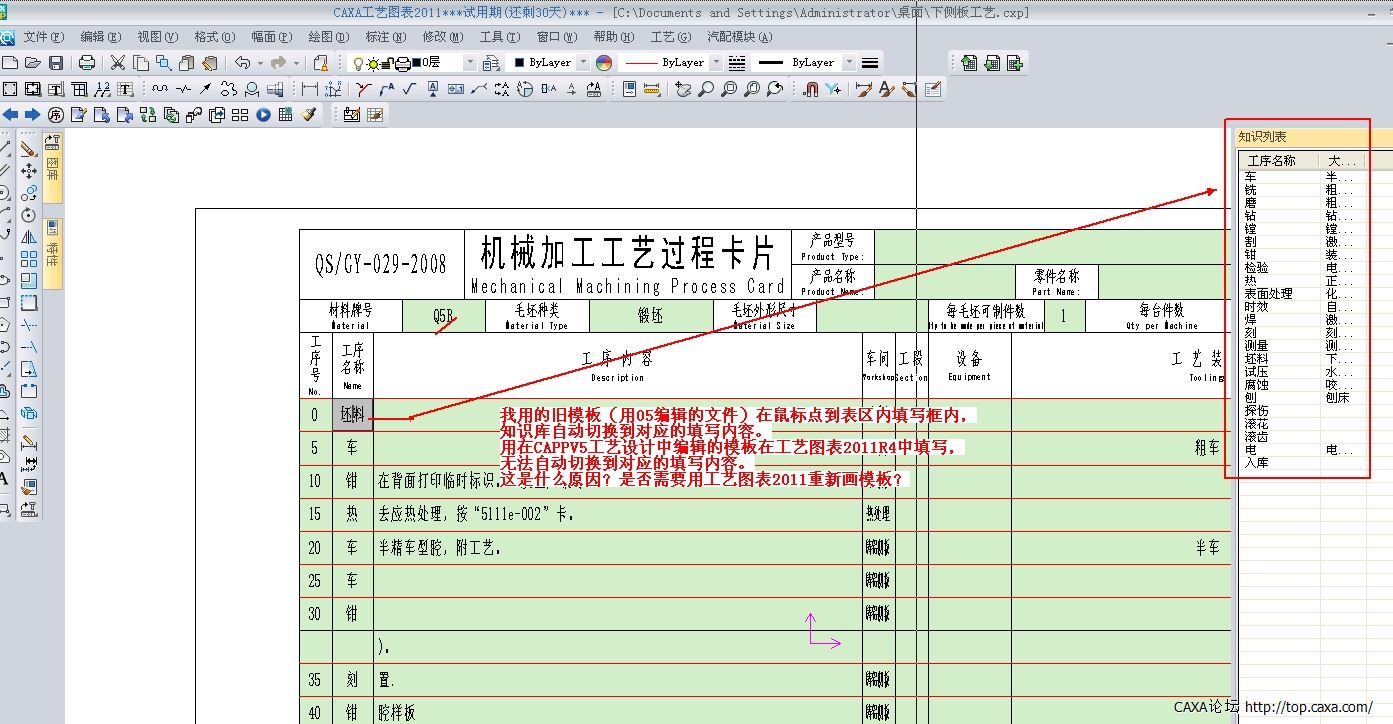Screen dimensions: 1393x724
Task: Click the Save file icon
Action: click(54, 61)
